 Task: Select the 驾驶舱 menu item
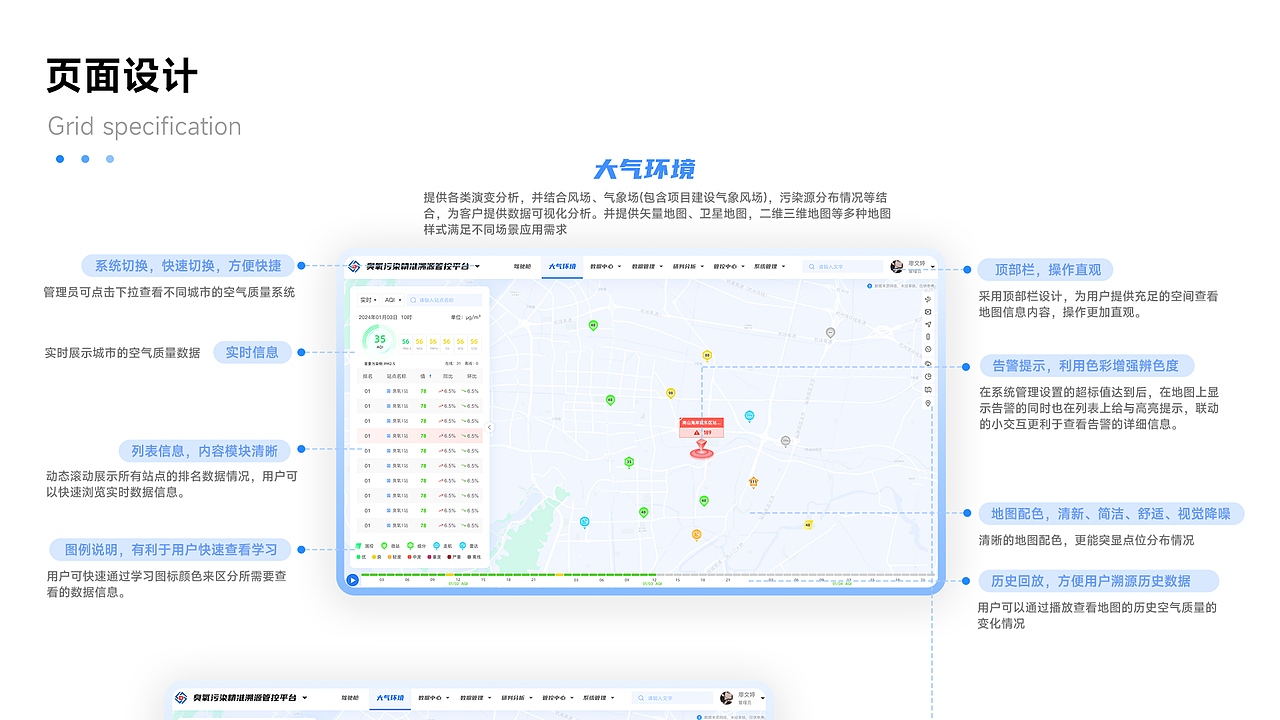522,266
